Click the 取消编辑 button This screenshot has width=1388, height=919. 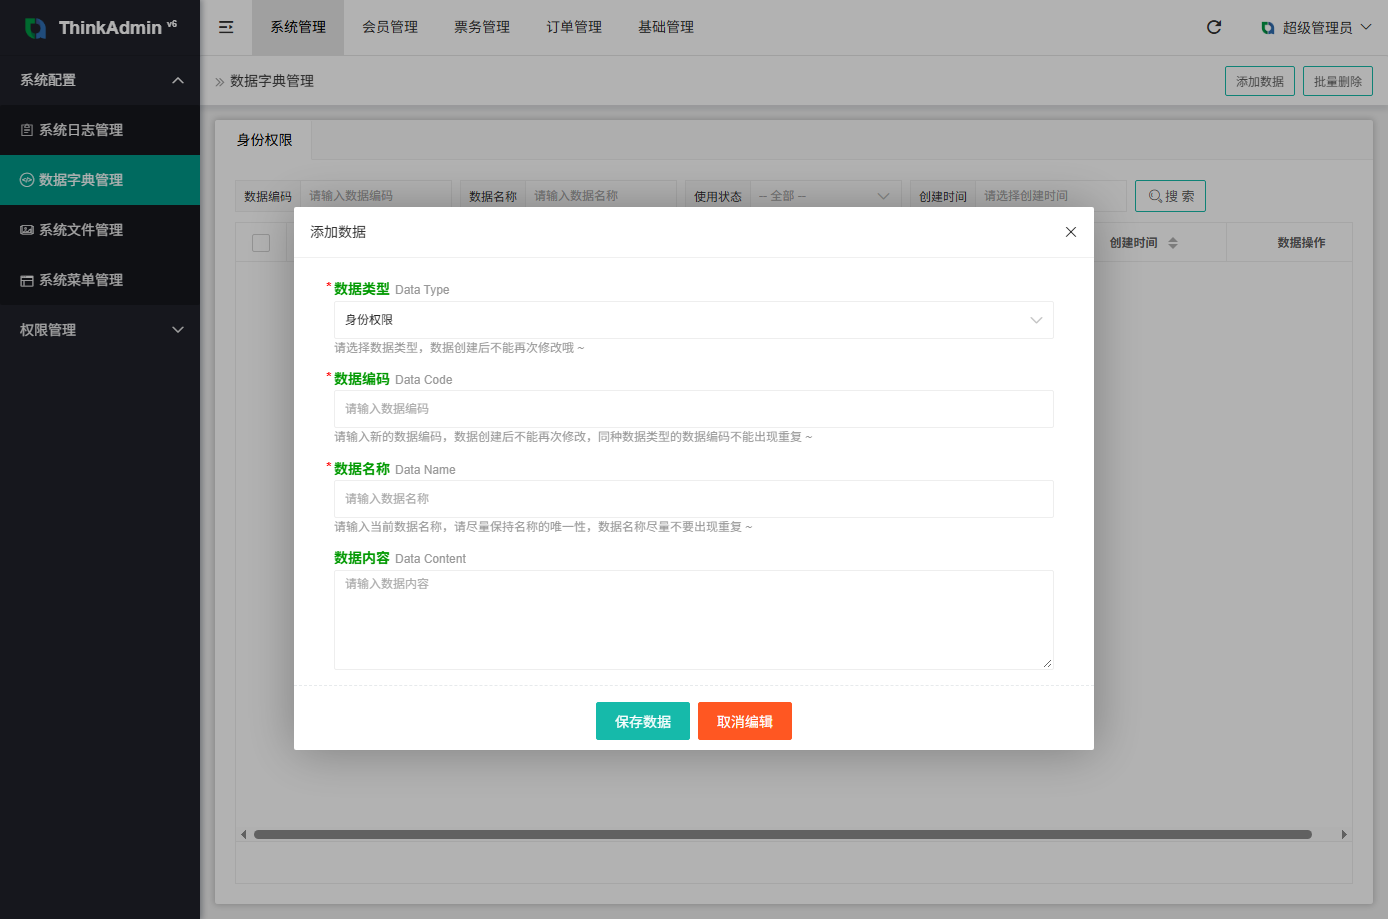coord(745,721)
